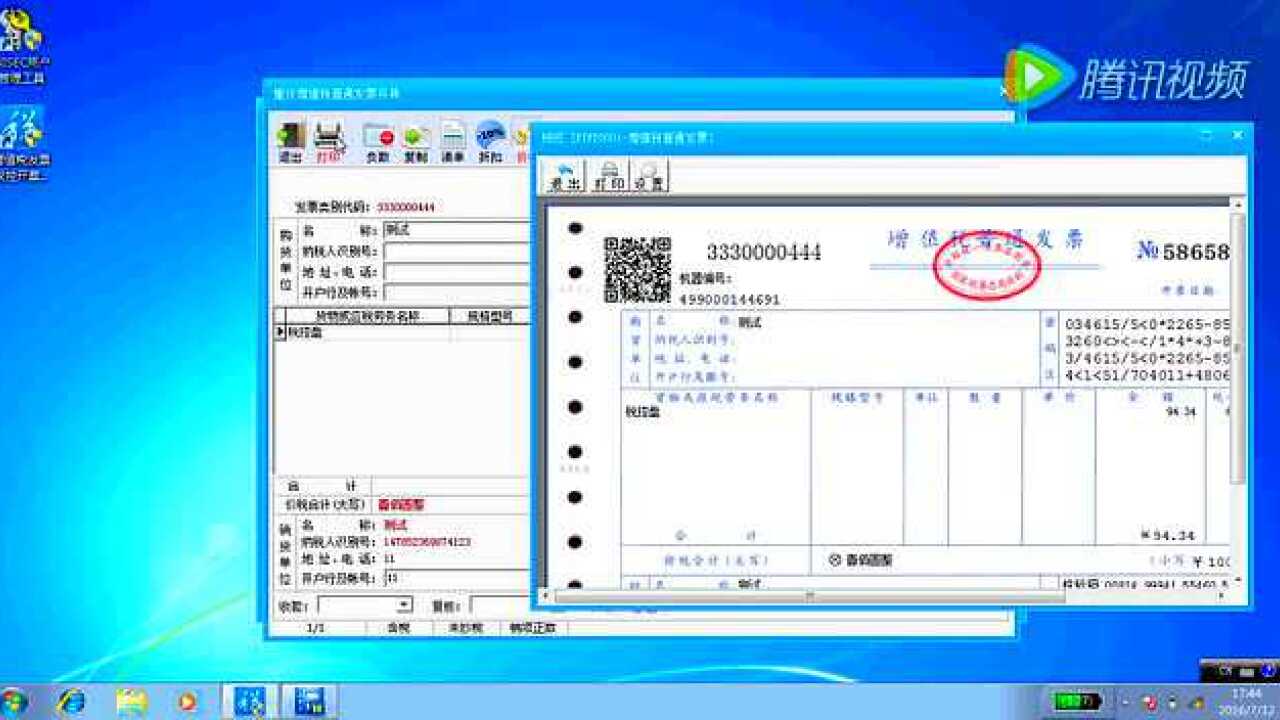Screen dimensions: 1280x720
Task: Click seller tax ID number in red
Action: click(x=427, y=542)
